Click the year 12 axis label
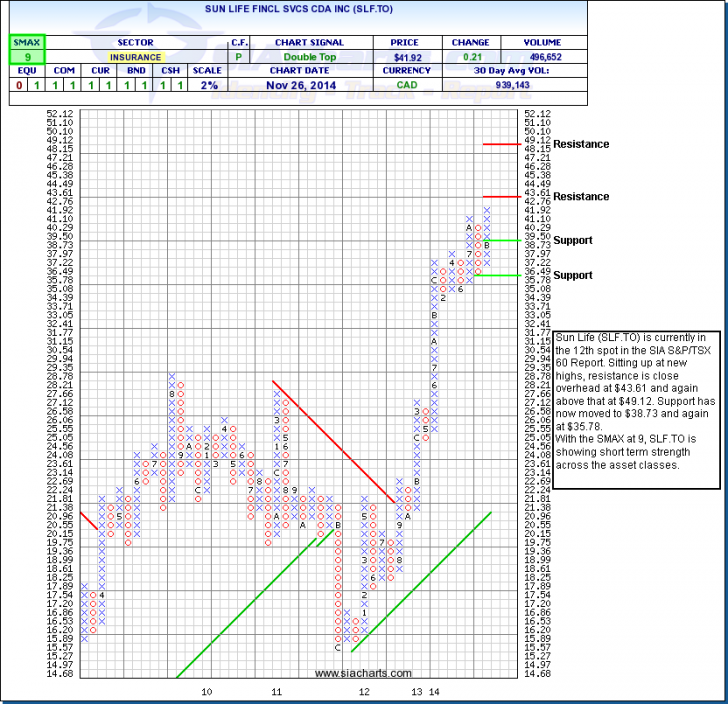This screenshot has width=728, height=704. point(365,691)
